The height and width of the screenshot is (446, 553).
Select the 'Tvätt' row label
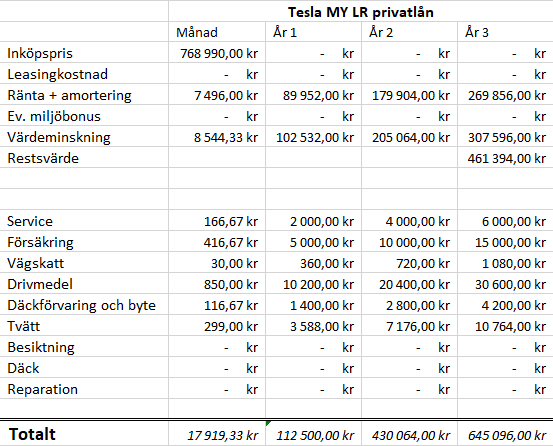click(x=84, y=326)
